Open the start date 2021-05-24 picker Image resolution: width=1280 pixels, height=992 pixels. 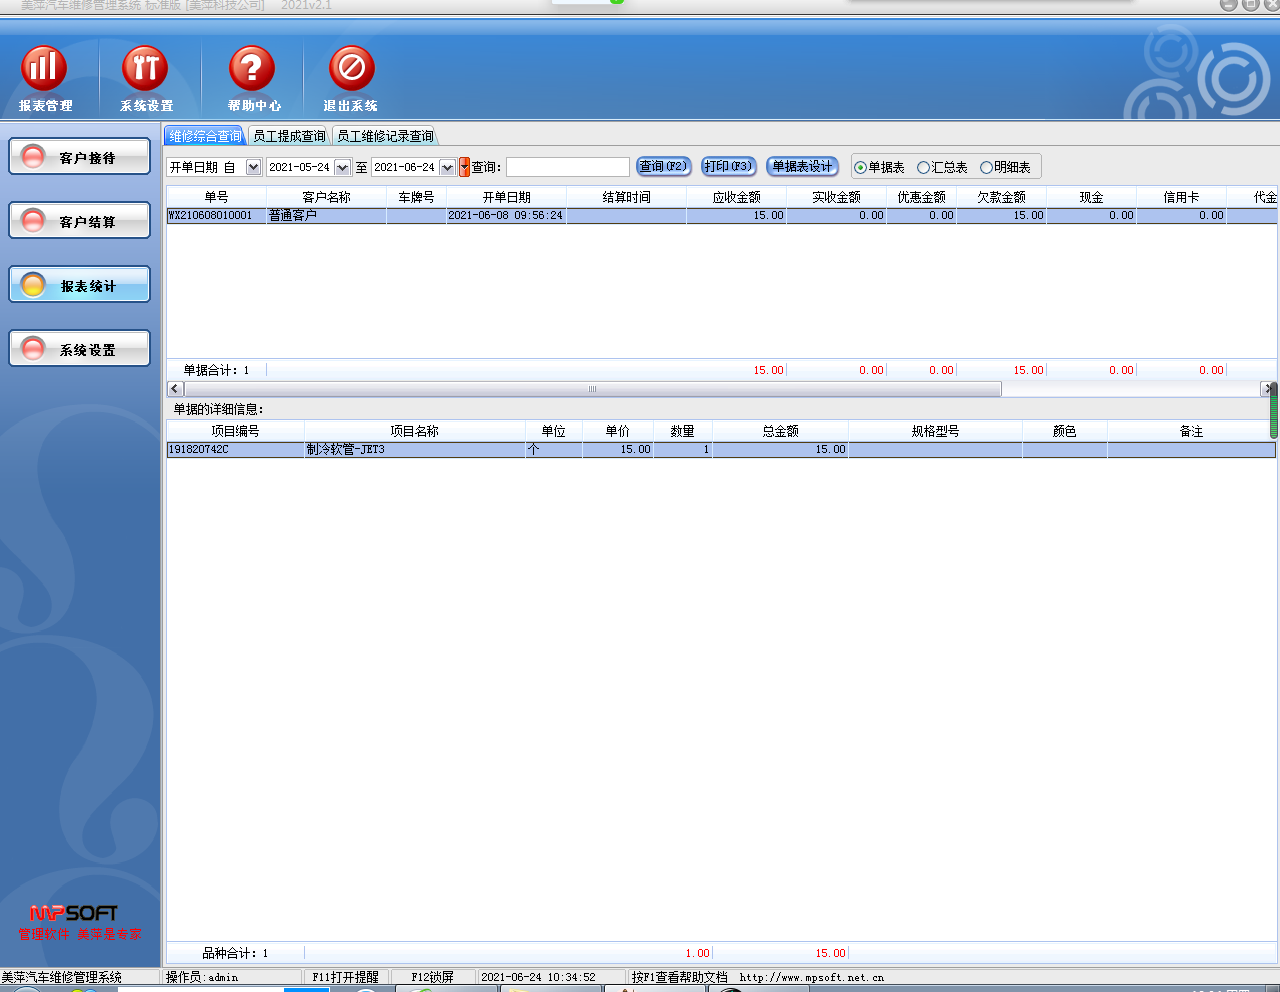[x=343, y=167]
